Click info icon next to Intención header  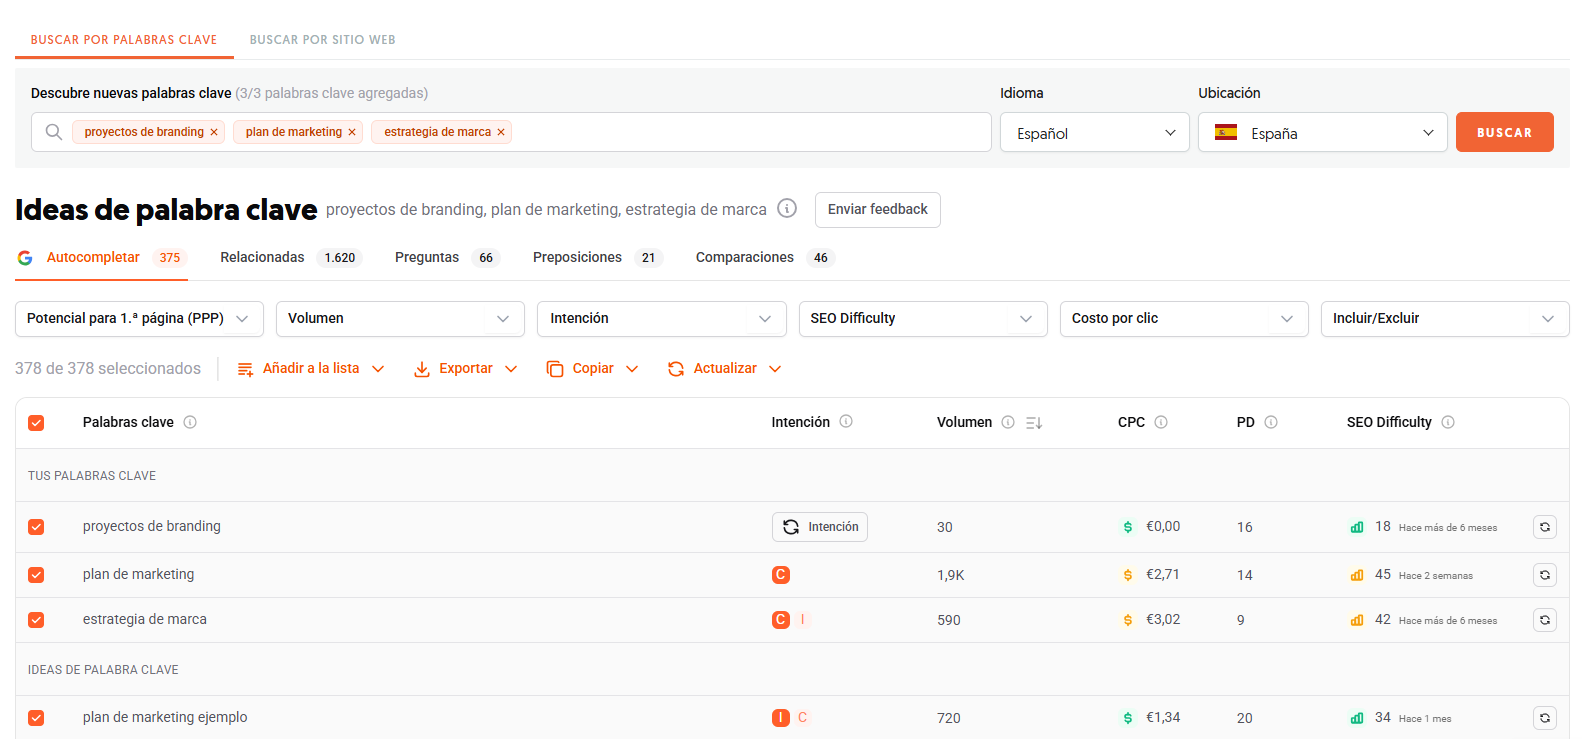click(x=846, y=422)
